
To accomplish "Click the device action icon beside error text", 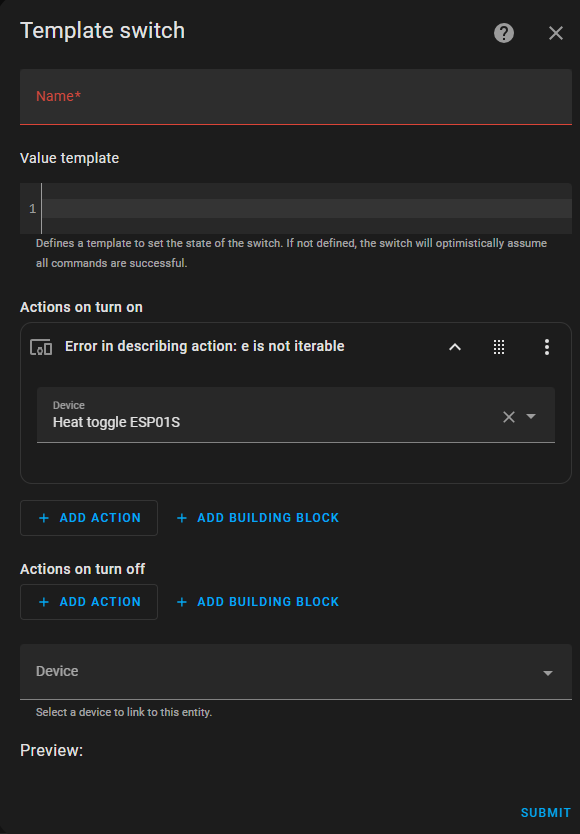I will point(41,347).
